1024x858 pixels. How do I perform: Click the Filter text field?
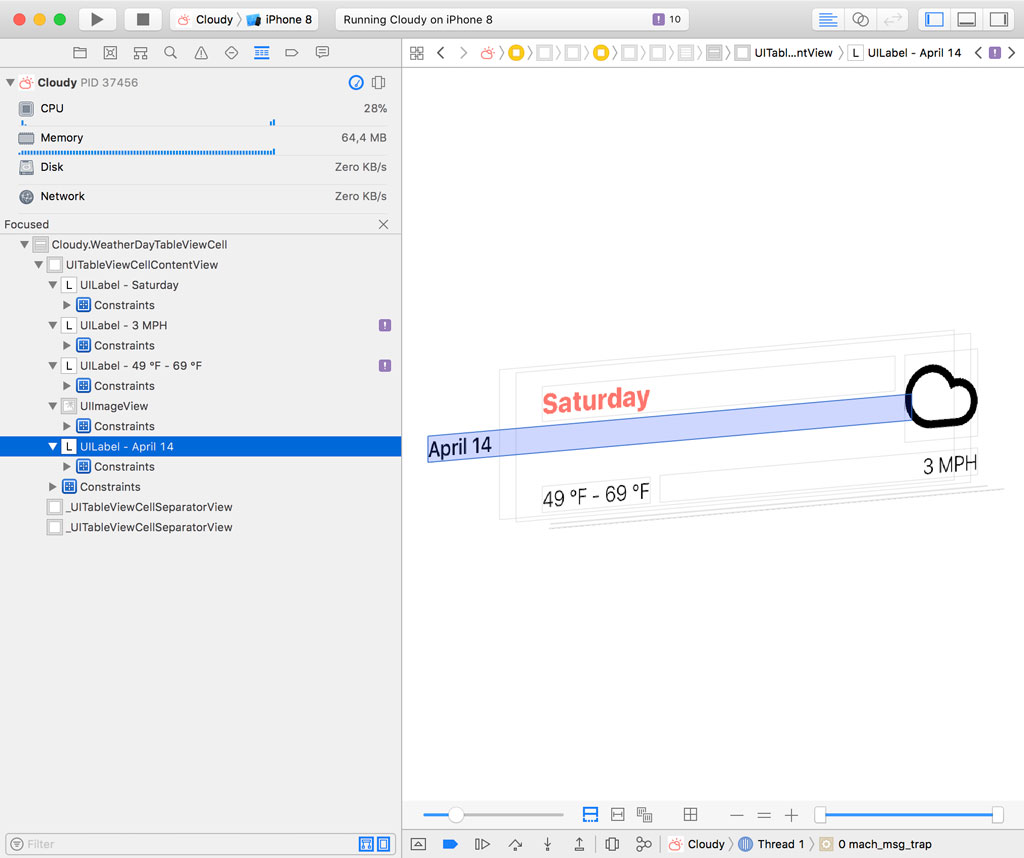pos(185,844)
